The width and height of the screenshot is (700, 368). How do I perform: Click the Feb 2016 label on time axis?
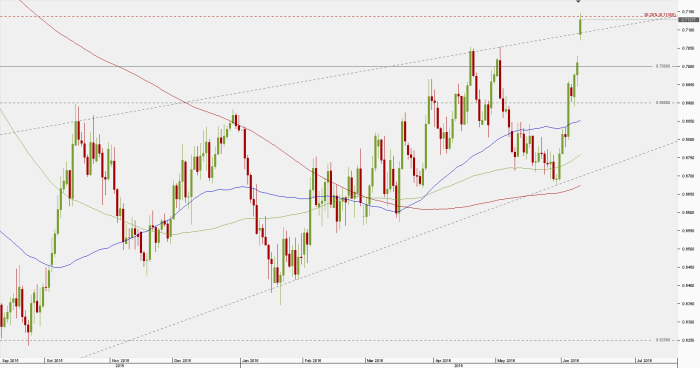tap(312, 360)
